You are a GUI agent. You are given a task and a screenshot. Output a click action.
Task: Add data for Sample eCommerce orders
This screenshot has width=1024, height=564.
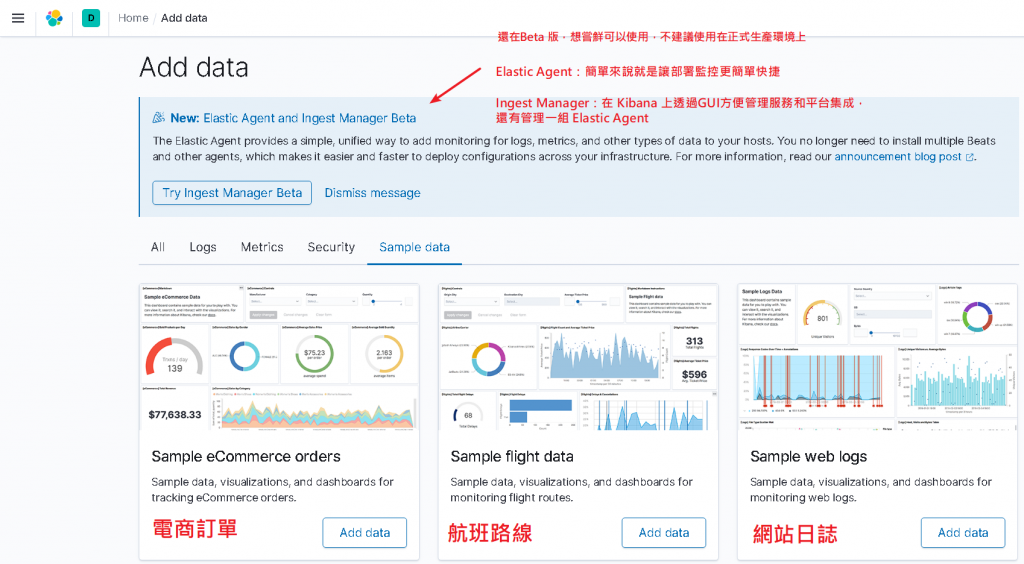coord(364,533)
